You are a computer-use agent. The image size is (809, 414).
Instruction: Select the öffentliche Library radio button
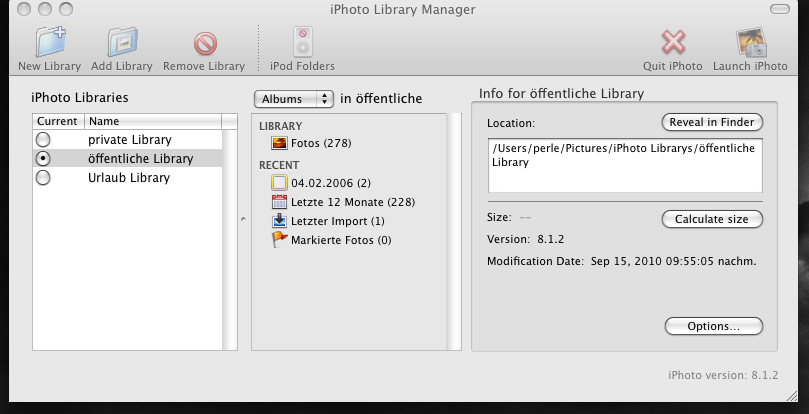[x=43, y=159]
